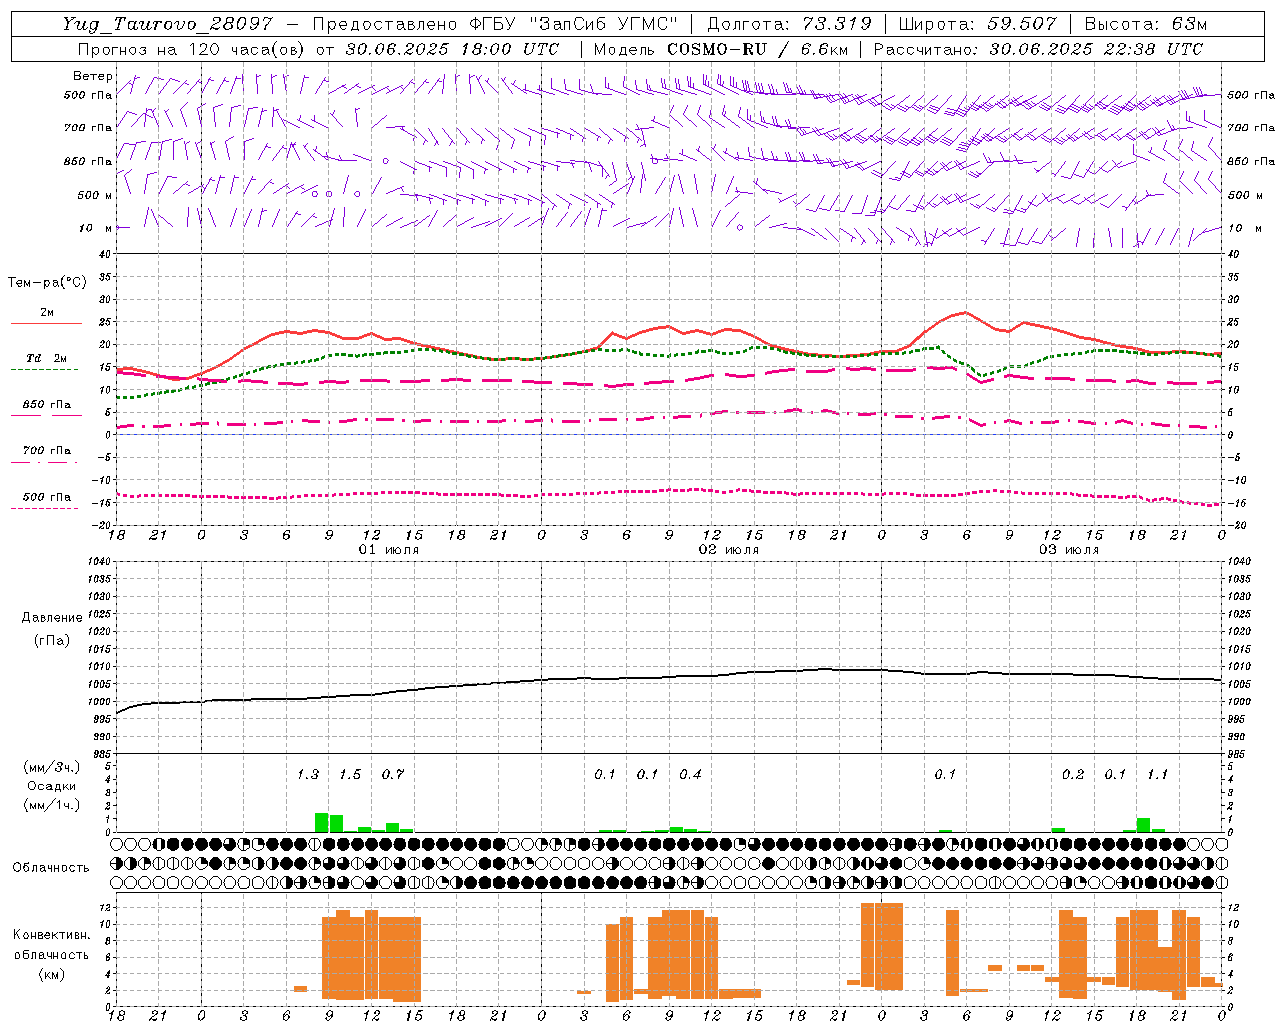This screenshot has height=1024, width=1280.
Task: Click the Тем-ра(°C) axis title
Action: [x=47, y=283]
